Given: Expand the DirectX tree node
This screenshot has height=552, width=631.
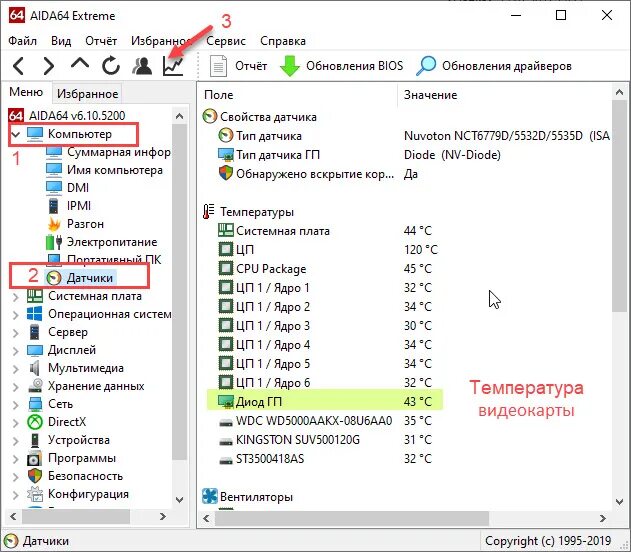Looking at the screenshot, I should (x=16, y=422).
